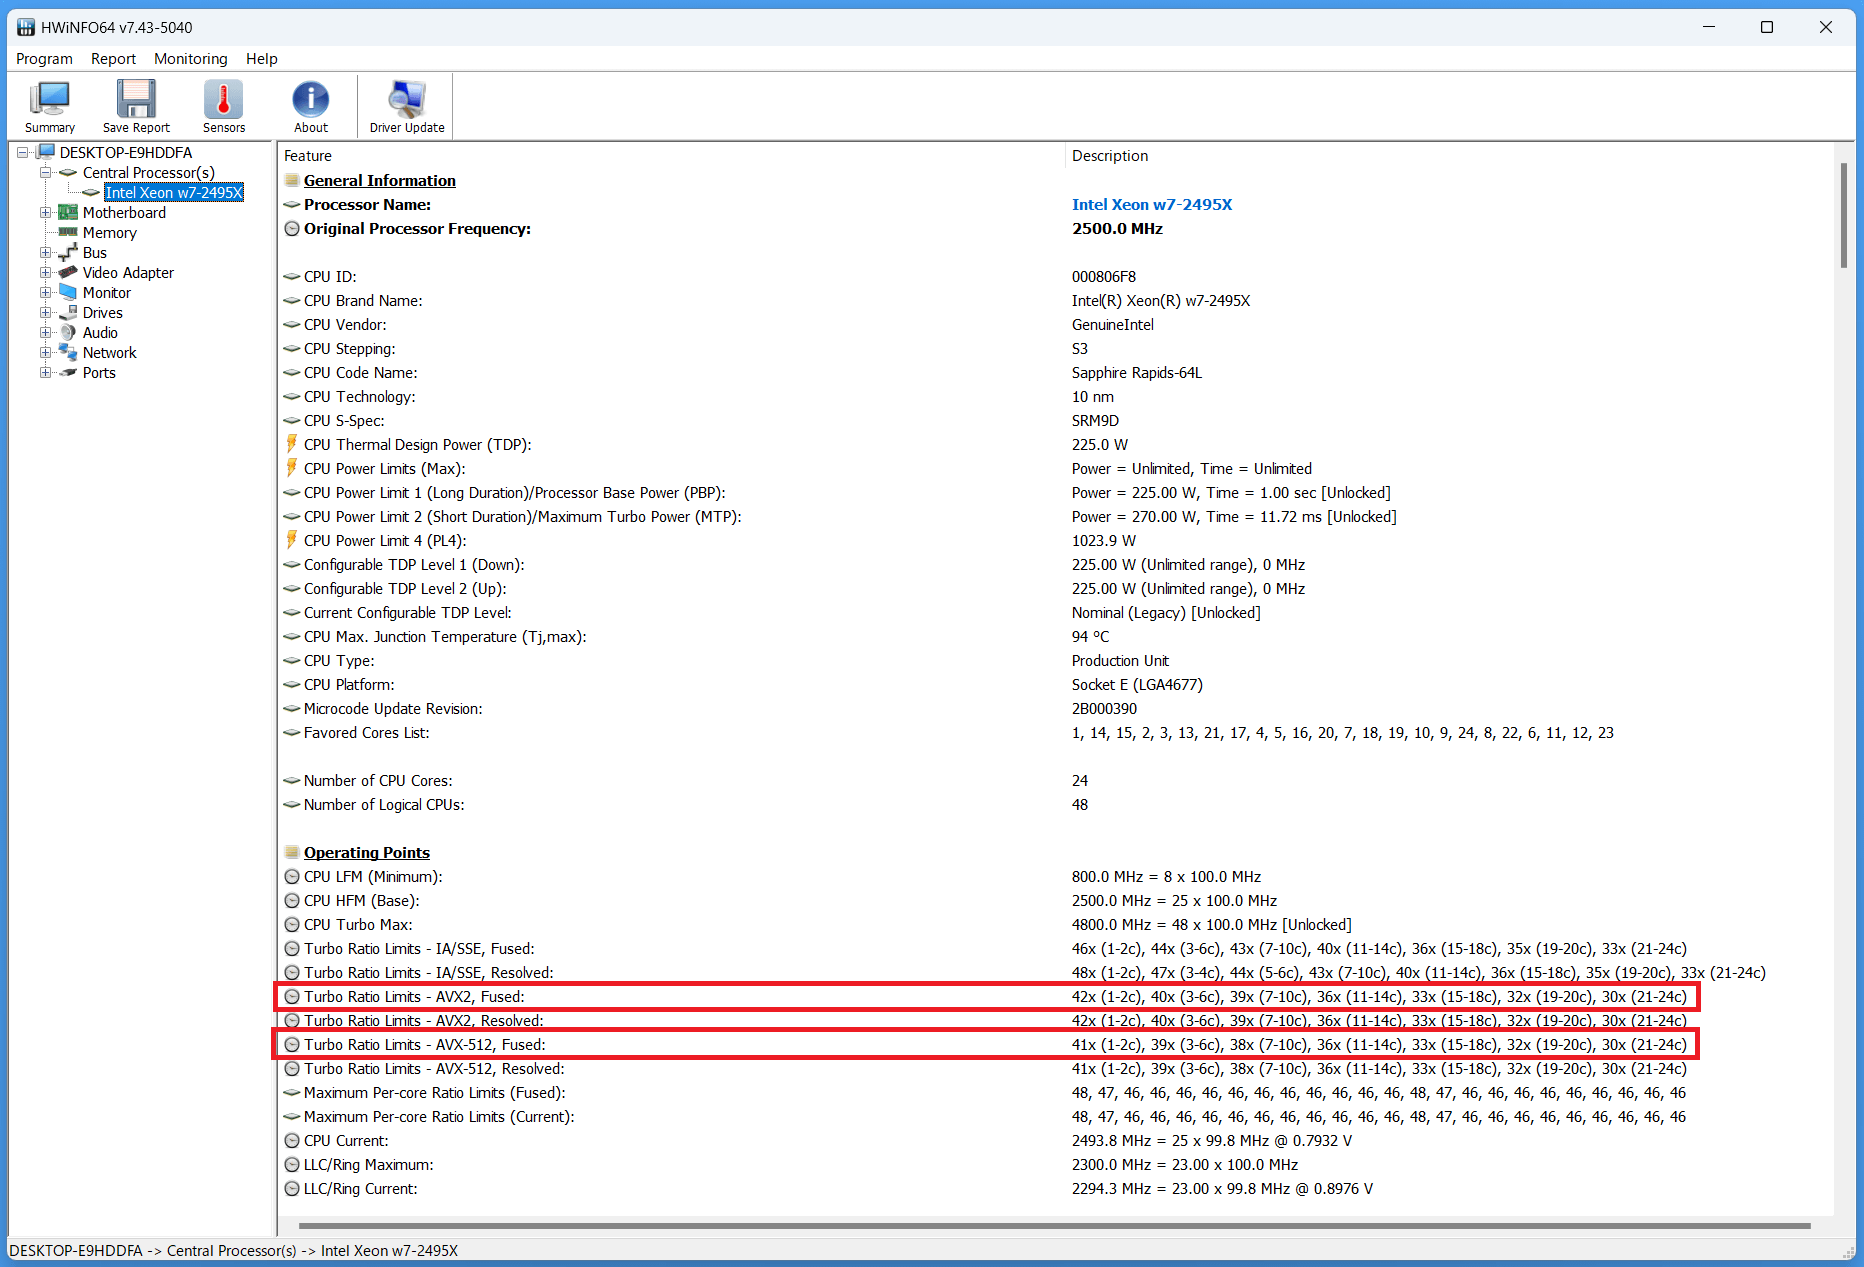Select Intel Xeon w7-2495X tree item
The image size is (1864, 1267).
click(x=174, y=192)
